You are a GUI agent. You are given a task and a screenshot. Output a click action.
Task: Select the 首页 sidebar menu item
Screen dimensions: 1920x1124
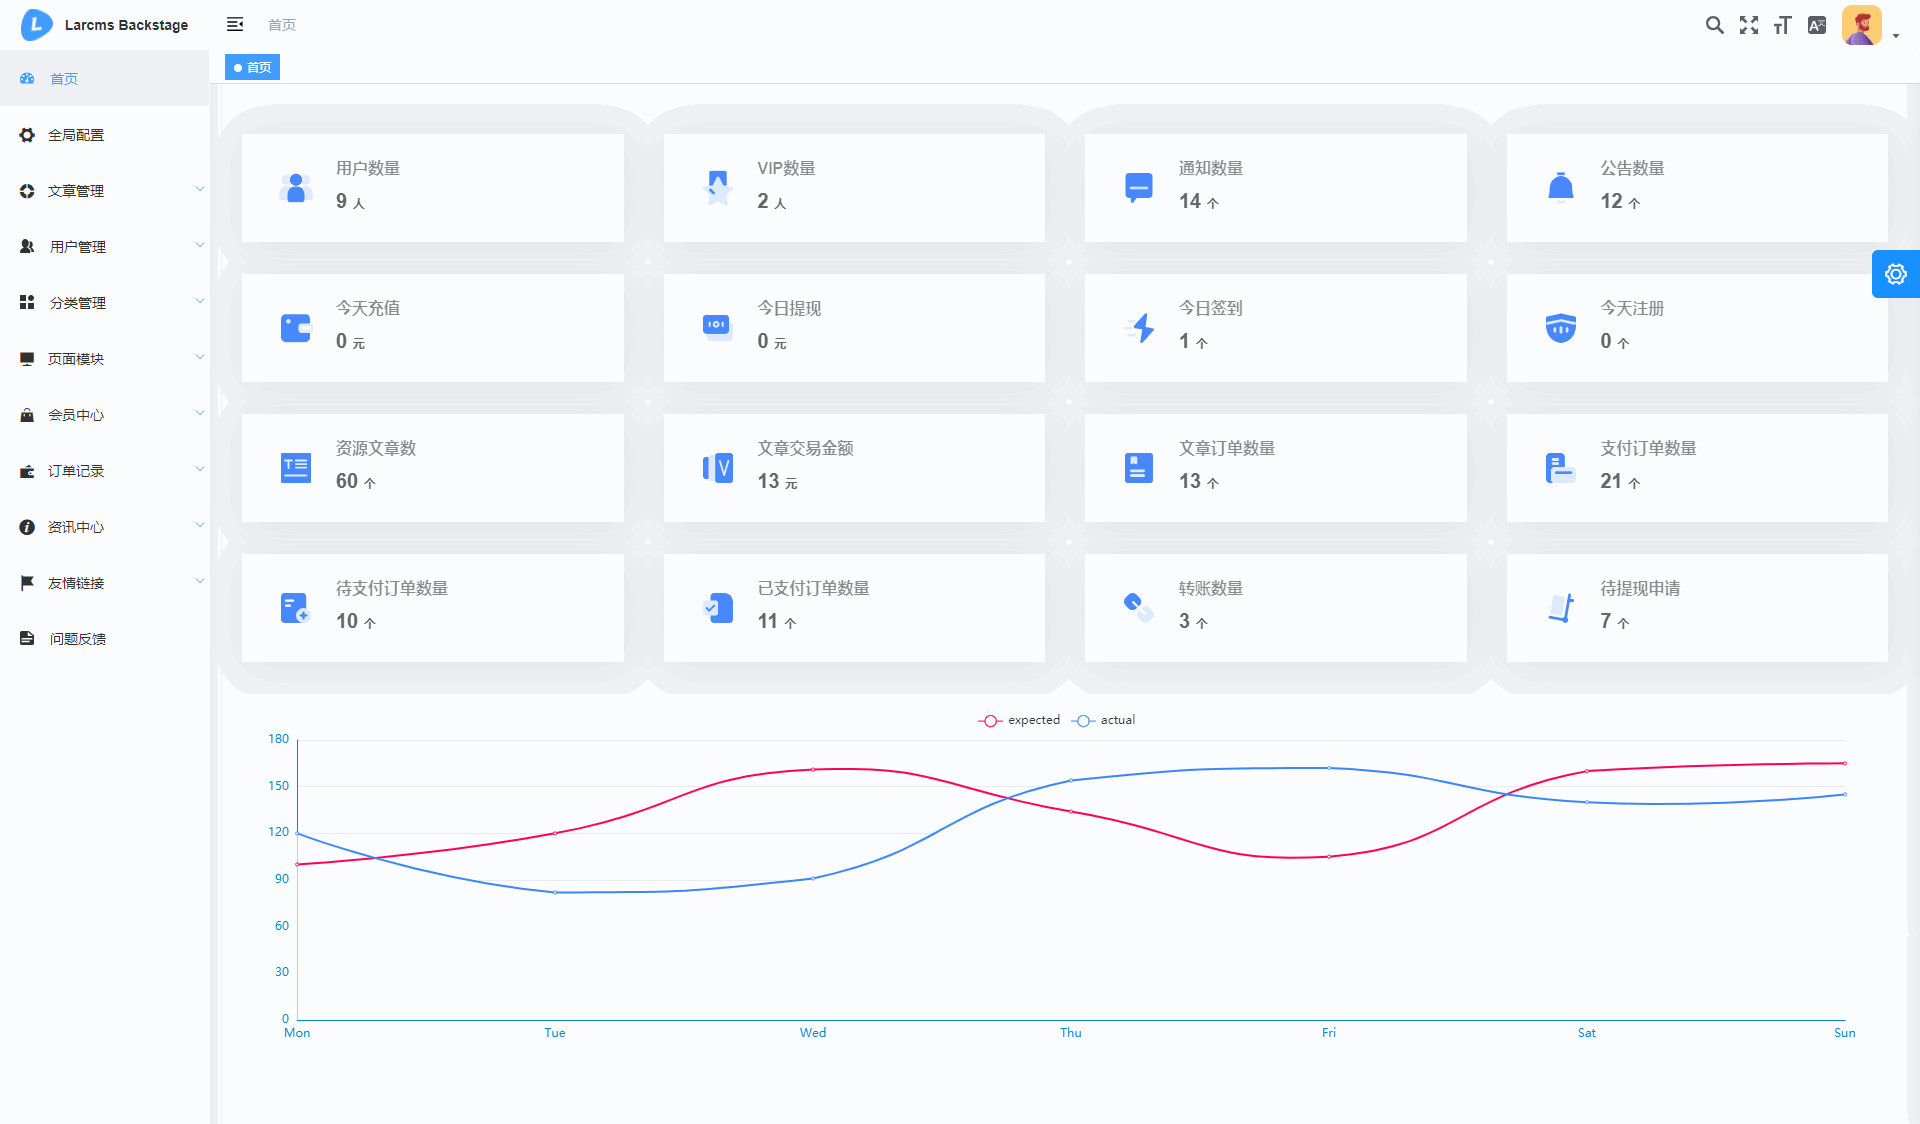[64, 79]
